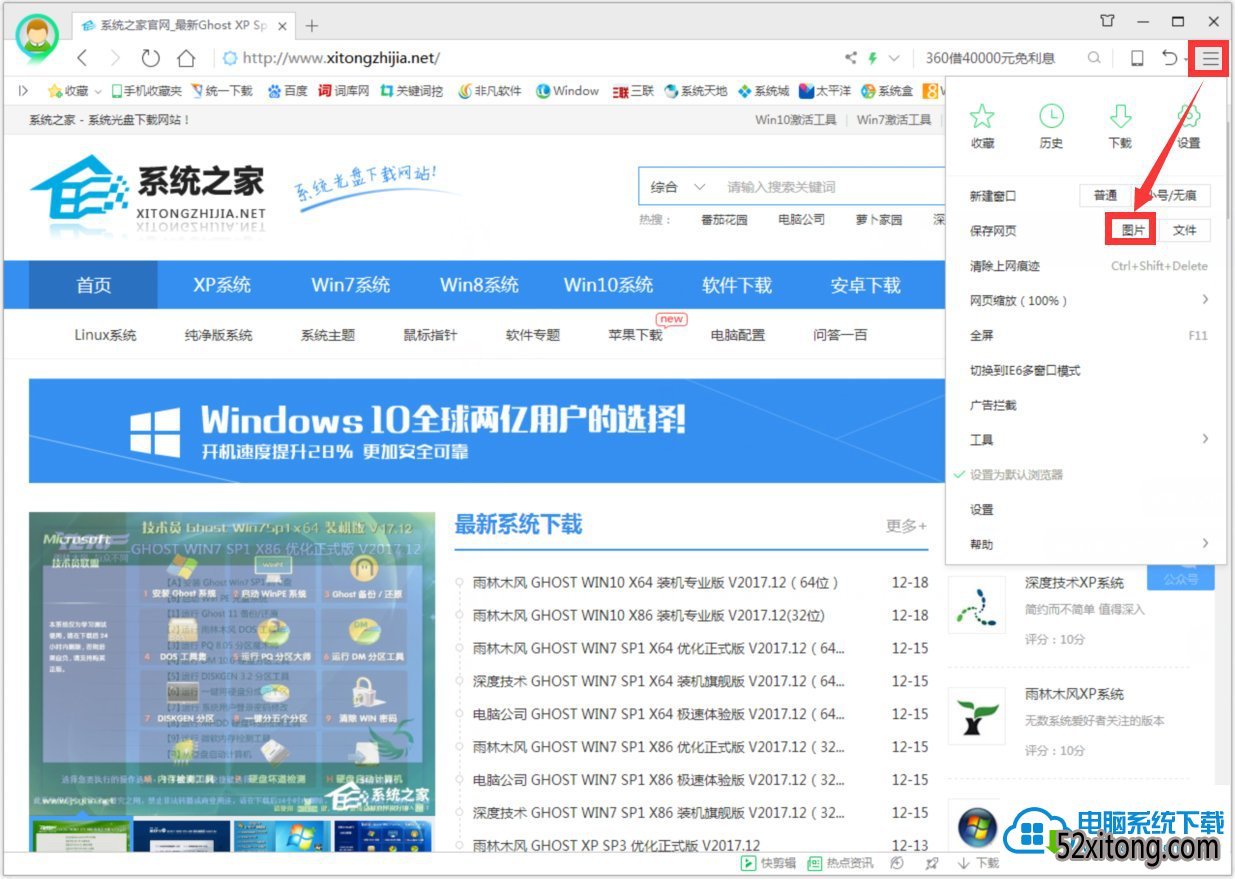The width and height of the screenshot is (1235, 879).
Task: Open 热点资讯 in status bar
Action: pos(840,863)
